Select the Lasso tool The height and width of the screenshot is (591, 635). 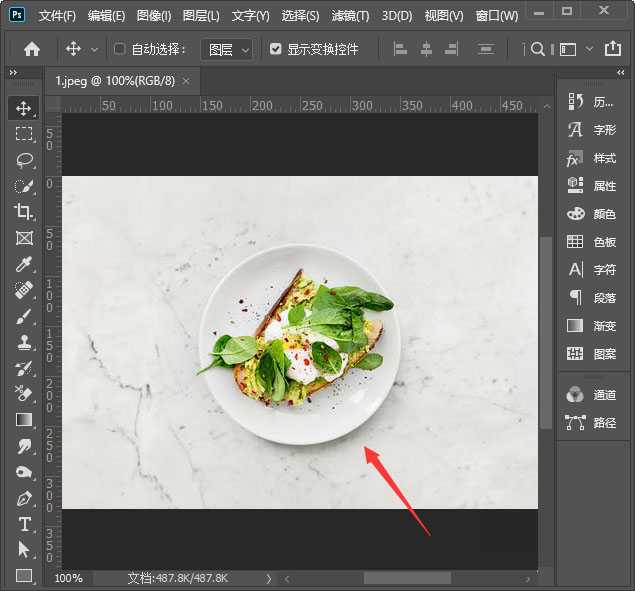(24, 160)
